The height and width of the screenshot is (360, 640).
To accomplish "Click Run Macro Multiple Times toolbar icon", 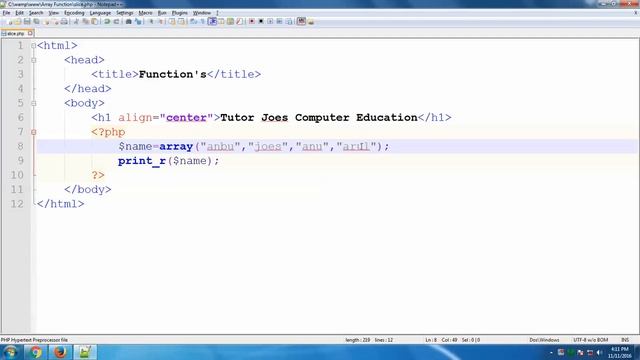I will coord(279,21).
